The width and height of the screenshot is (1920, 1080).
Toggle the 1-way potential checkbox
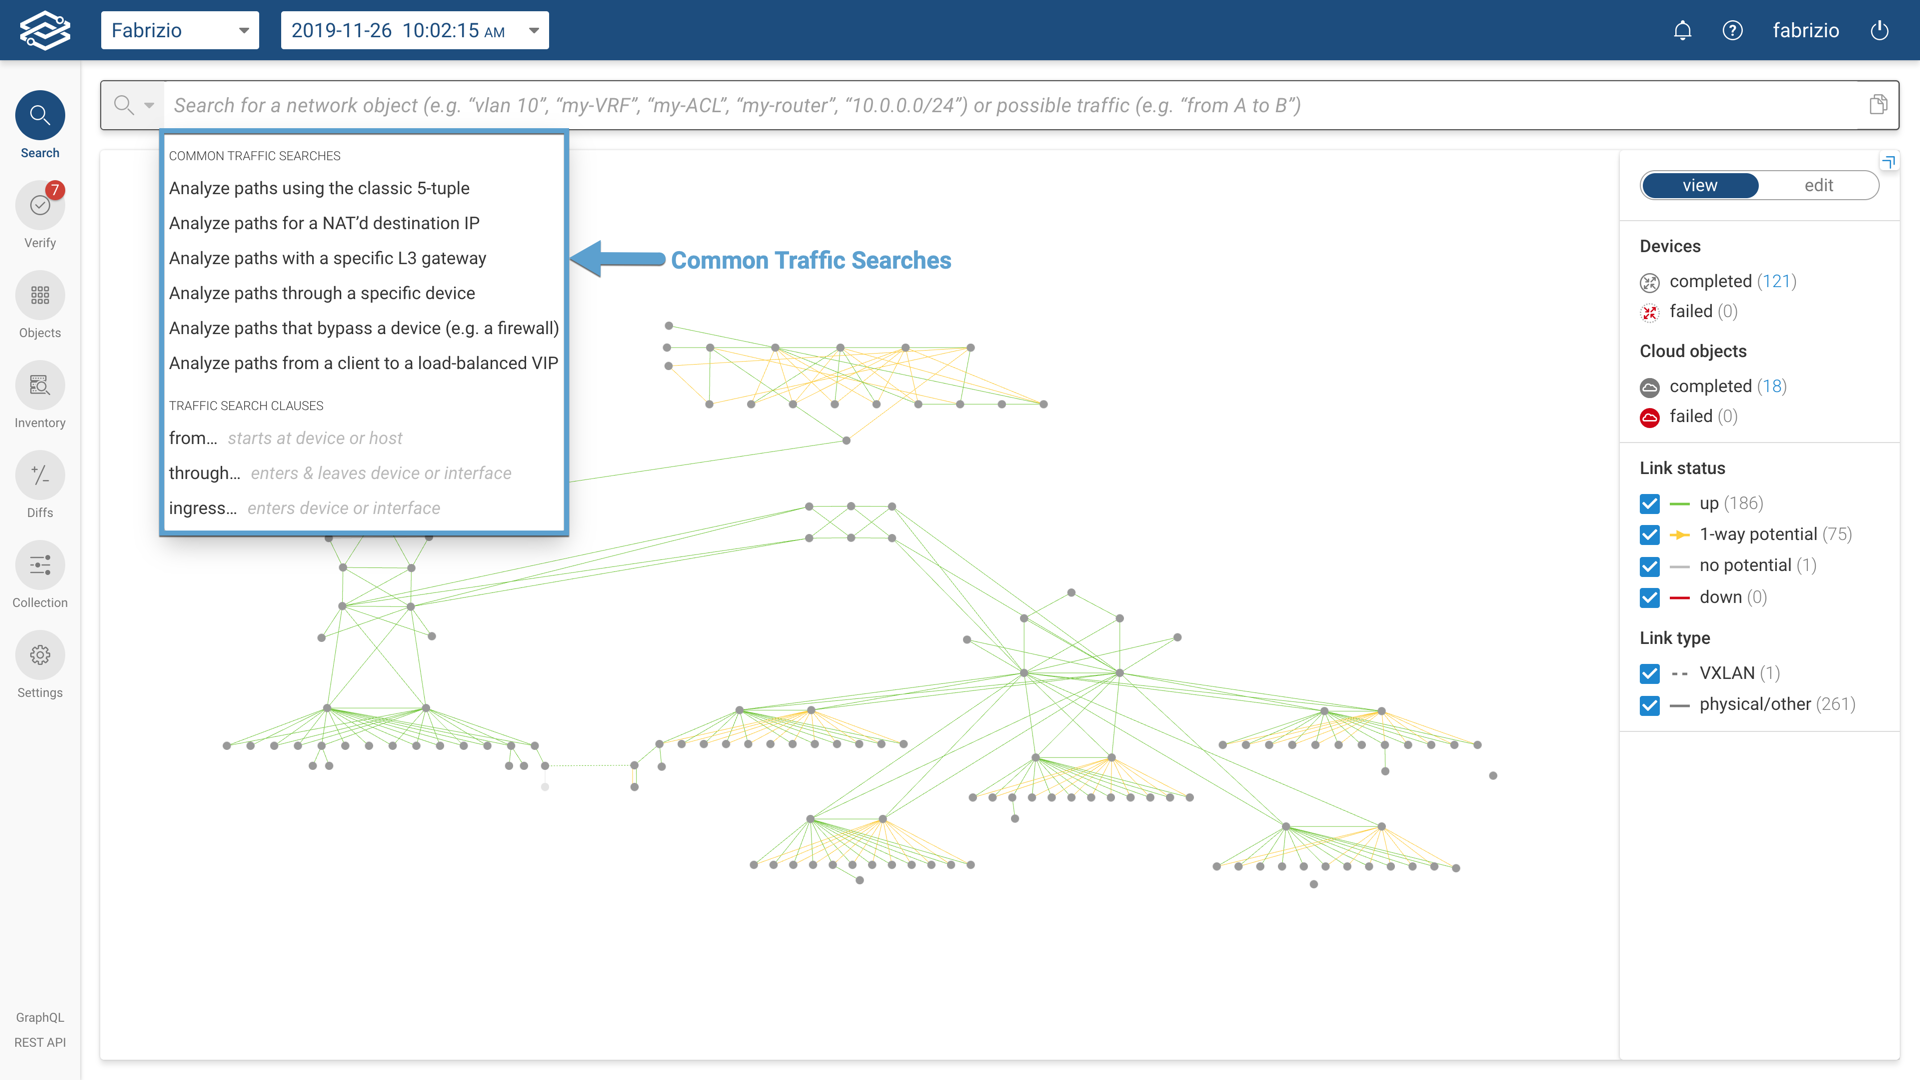[x=1650, y=535]
